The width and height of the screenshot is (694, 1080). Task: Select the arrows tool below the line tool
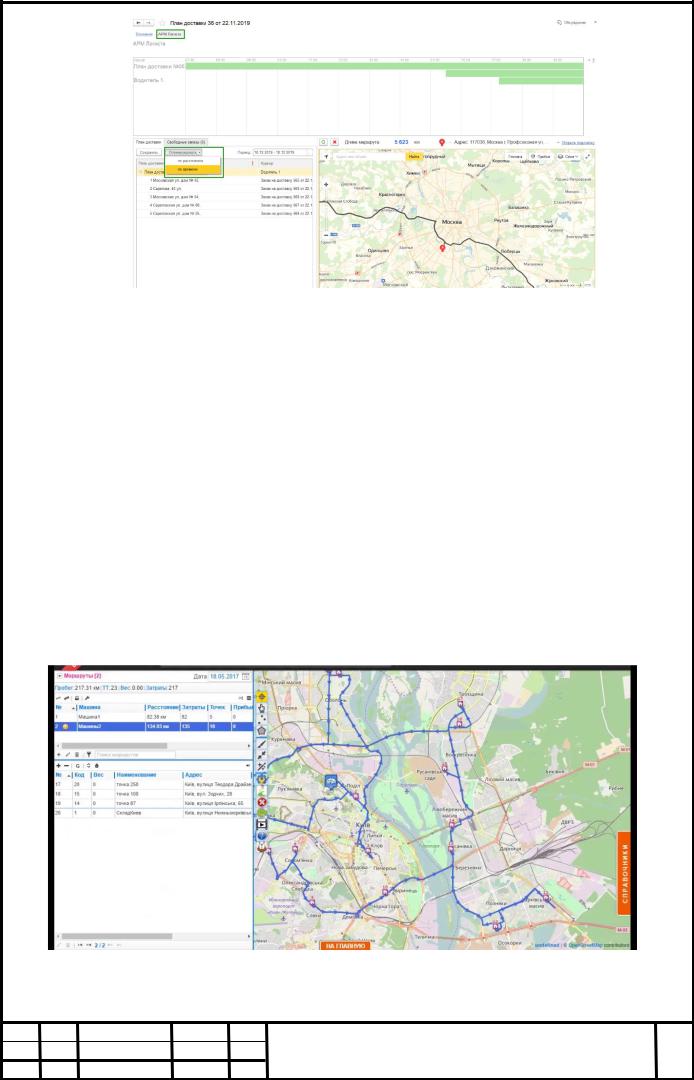[262, 756]
